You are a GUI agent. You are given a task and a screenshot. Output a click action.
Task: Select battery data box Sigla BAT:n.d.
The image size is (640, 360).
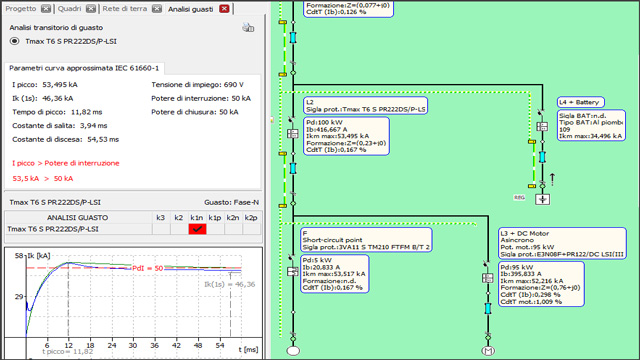click(x=591, y=125)
